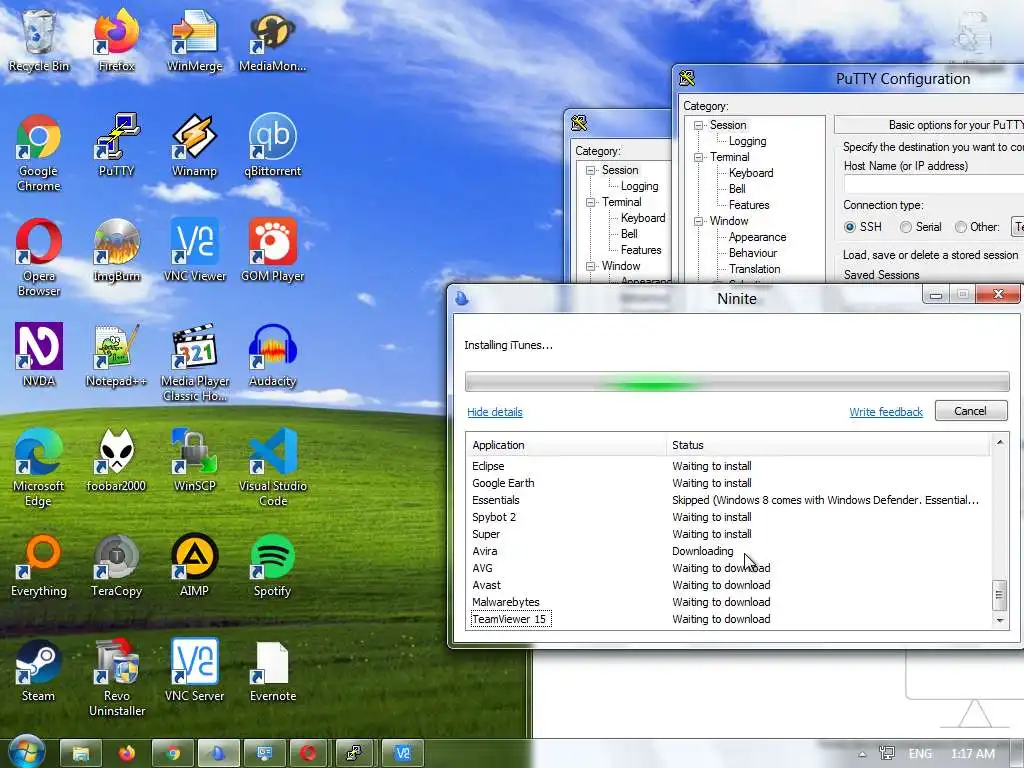Open the WinSCP desktop shortcut
The width and height of the screenshot is (1024, 768).
pos(195,460)
